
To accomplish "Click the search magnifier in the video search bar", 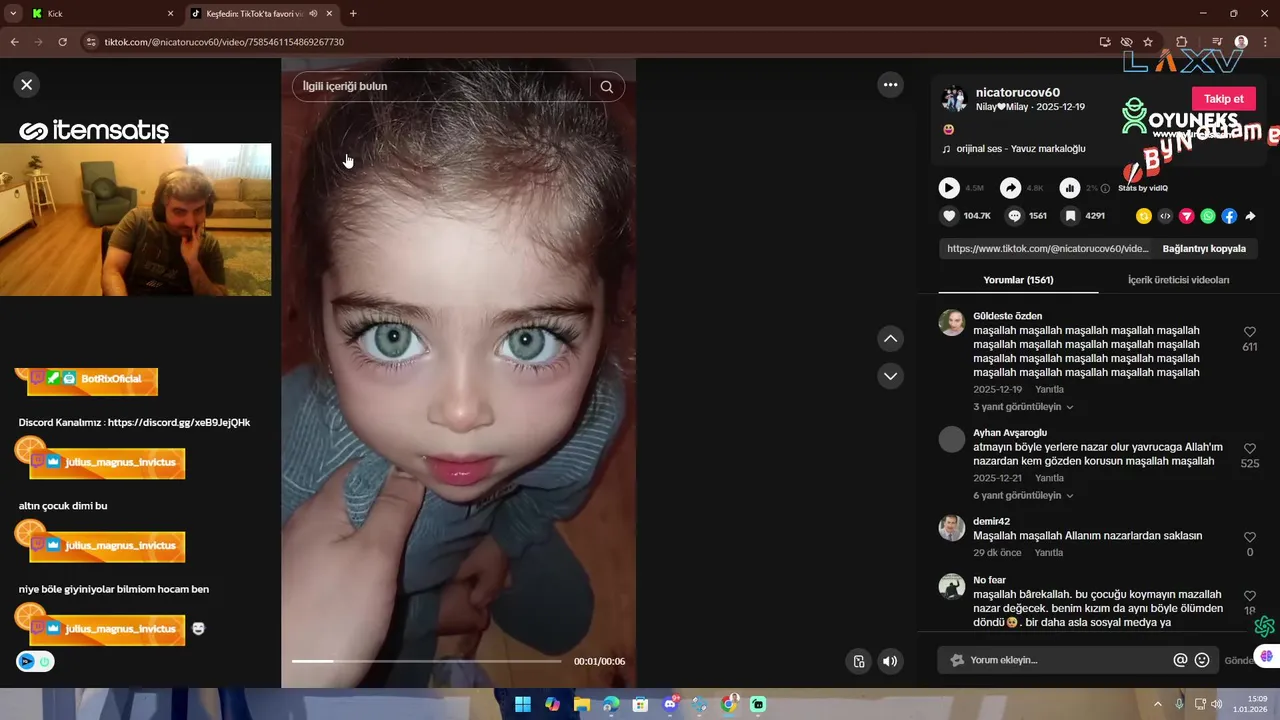I will [606, 86].
